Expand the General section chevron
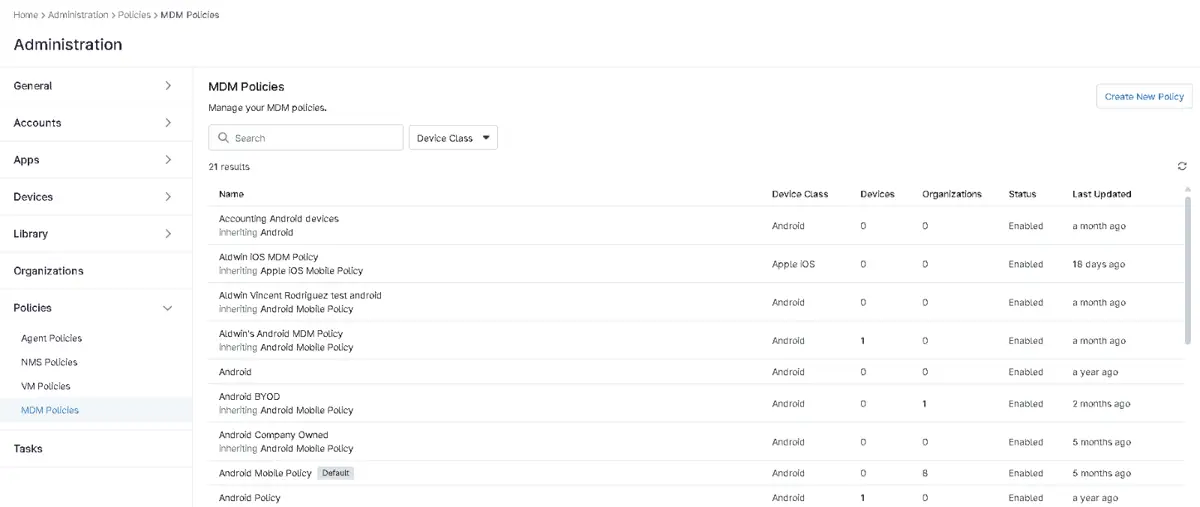 (168, 86)
